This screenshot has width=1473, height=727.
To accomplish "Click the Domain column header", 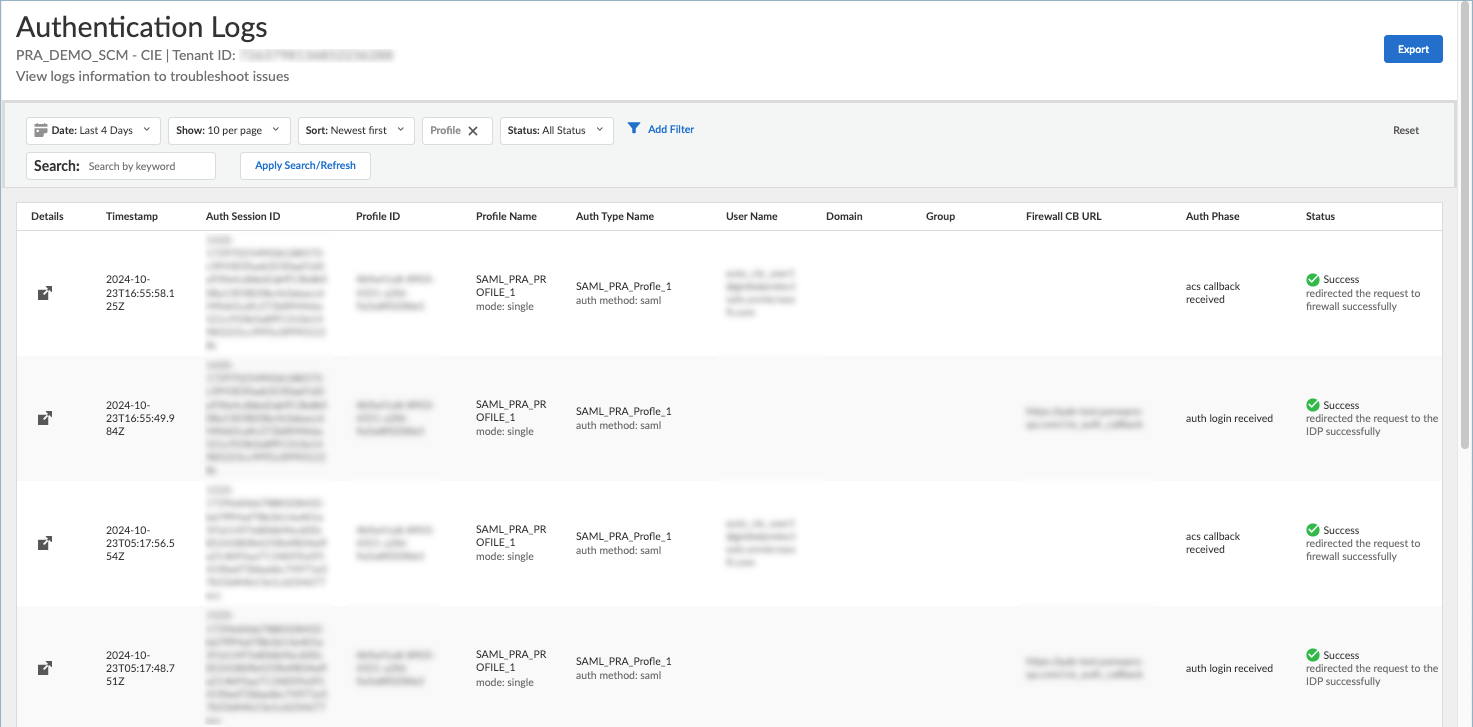I will coord(844,216).
